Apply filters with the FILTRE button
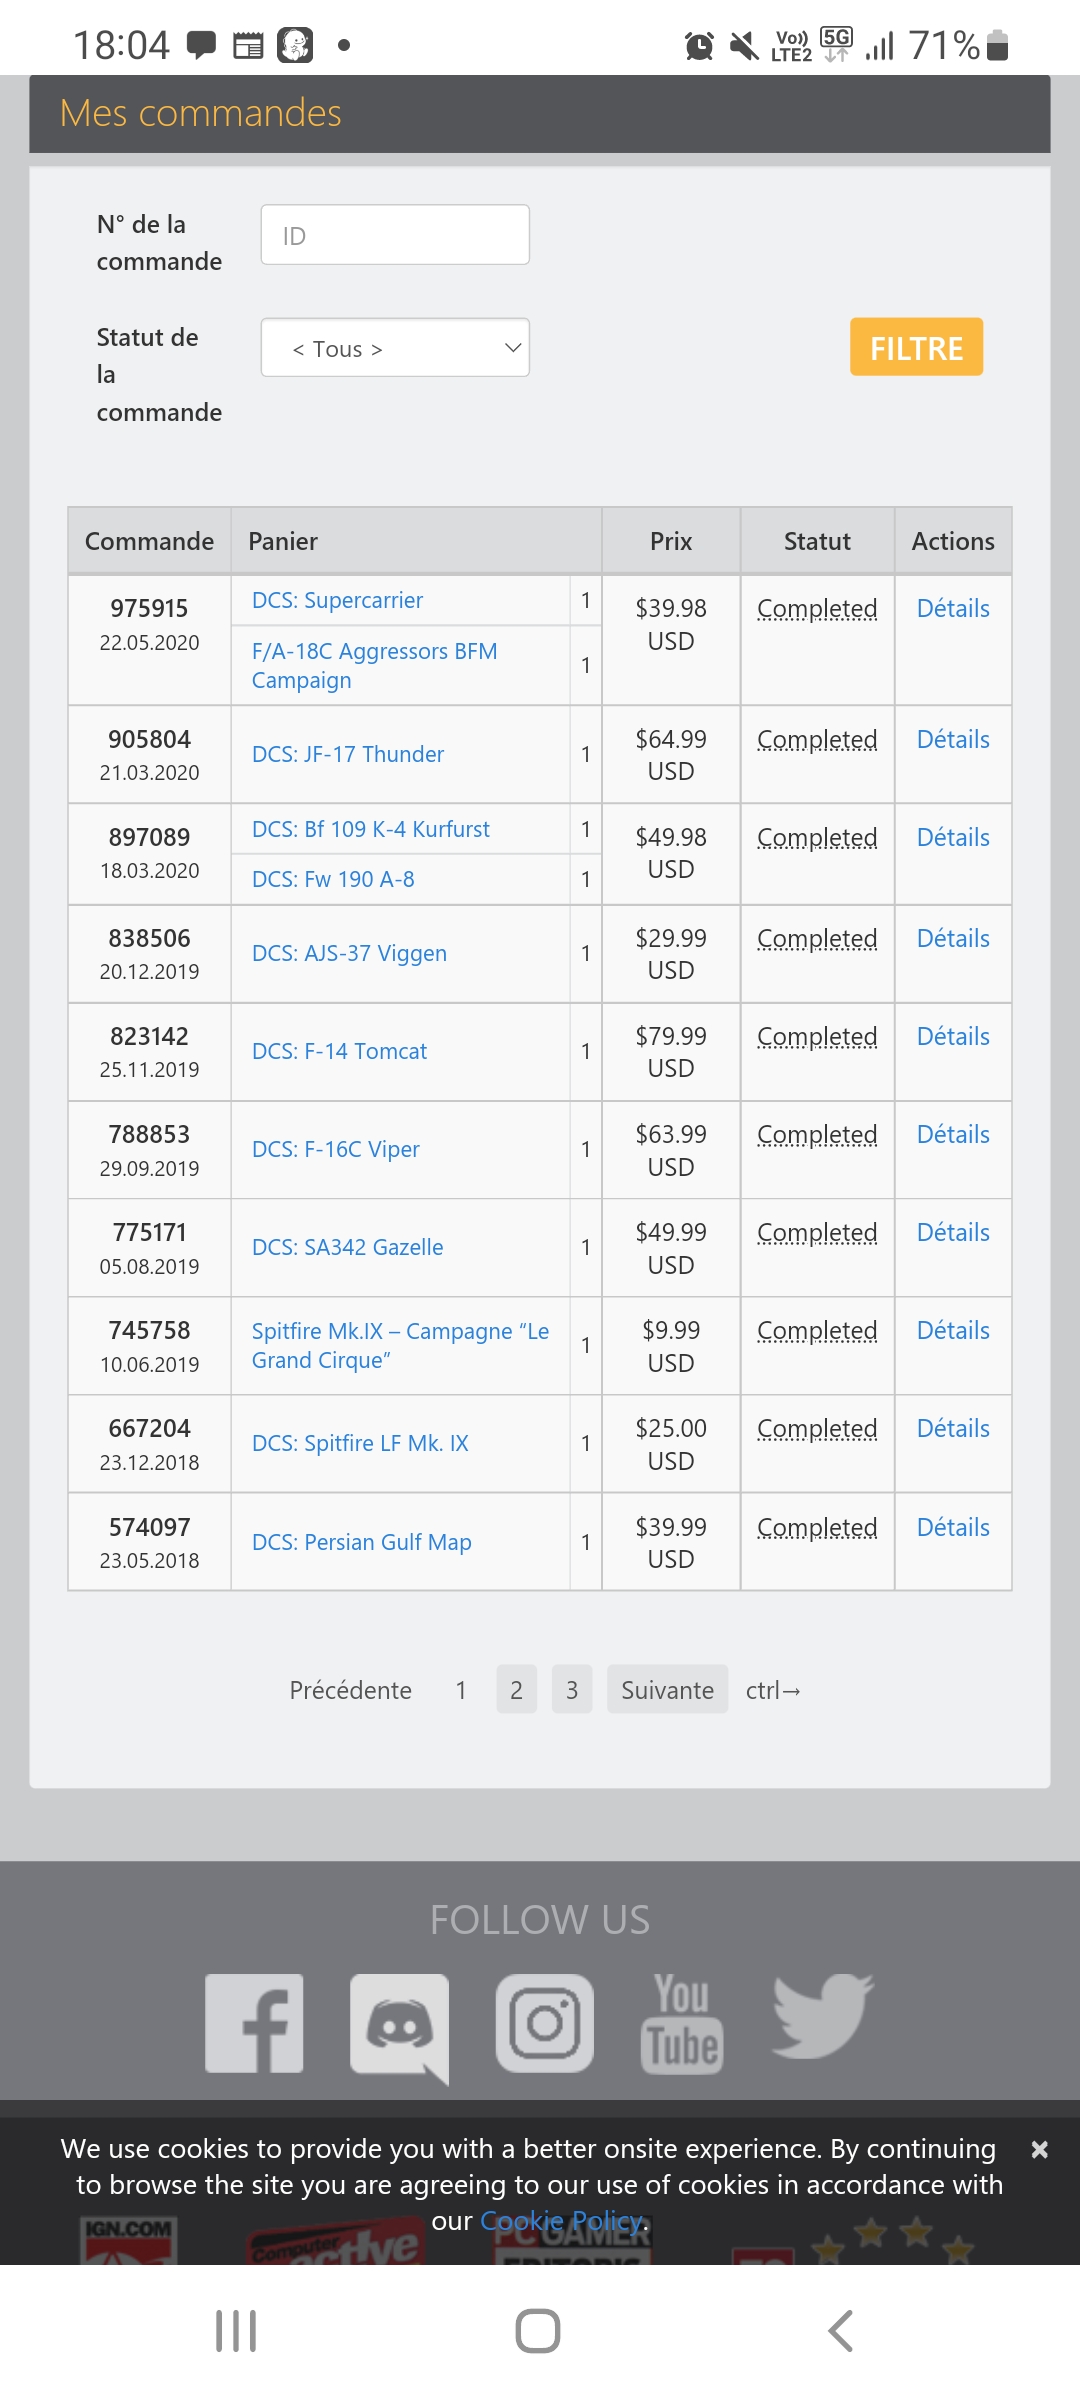The width and height of the screenshot is (1080, 2400). click(x=917, y=347)
